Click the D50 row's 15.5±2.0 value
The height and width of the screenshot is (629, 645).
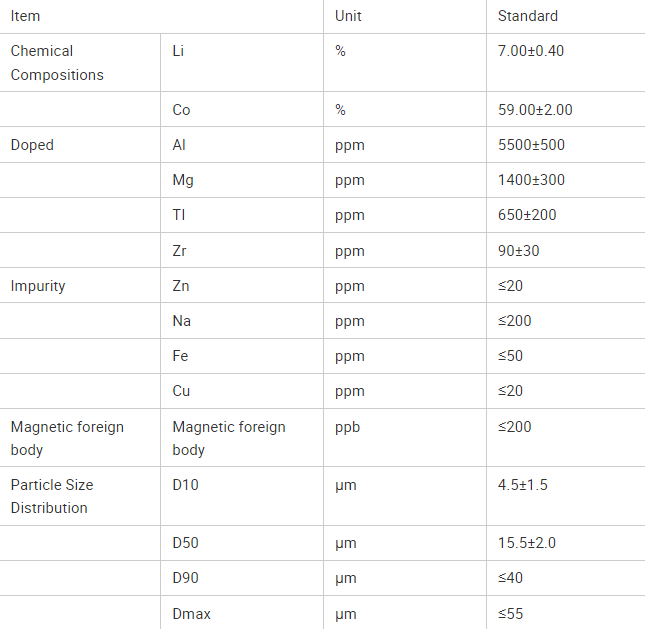tap(527, 543)
